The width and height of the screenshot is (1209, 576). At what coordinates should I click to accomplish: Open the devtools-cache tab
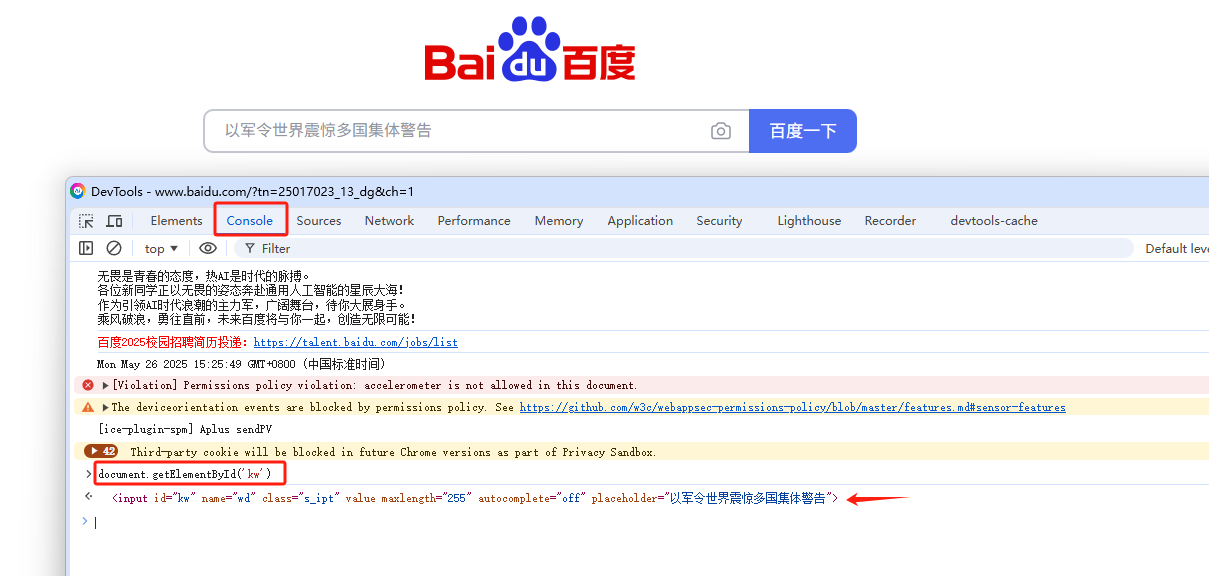[994, 221]
